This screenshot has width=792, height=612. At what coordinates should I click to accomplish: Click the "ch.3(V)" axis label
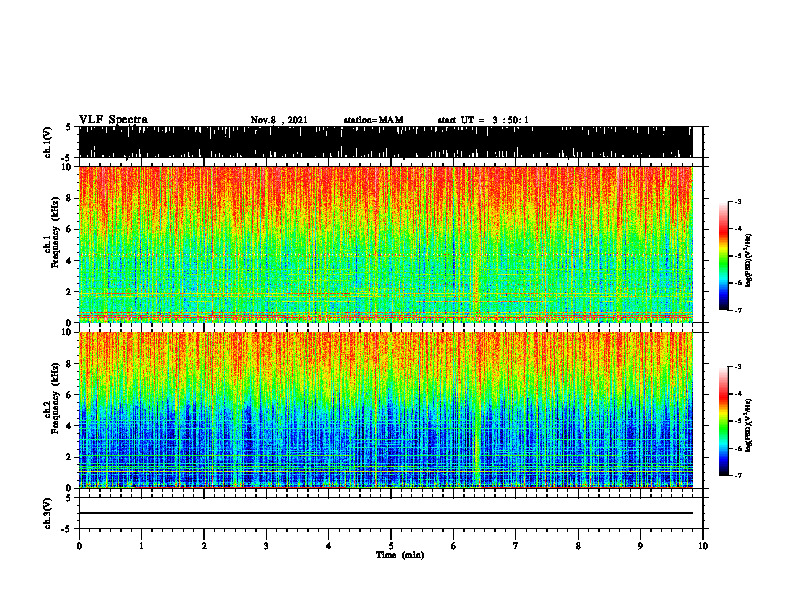pos(48,513)
